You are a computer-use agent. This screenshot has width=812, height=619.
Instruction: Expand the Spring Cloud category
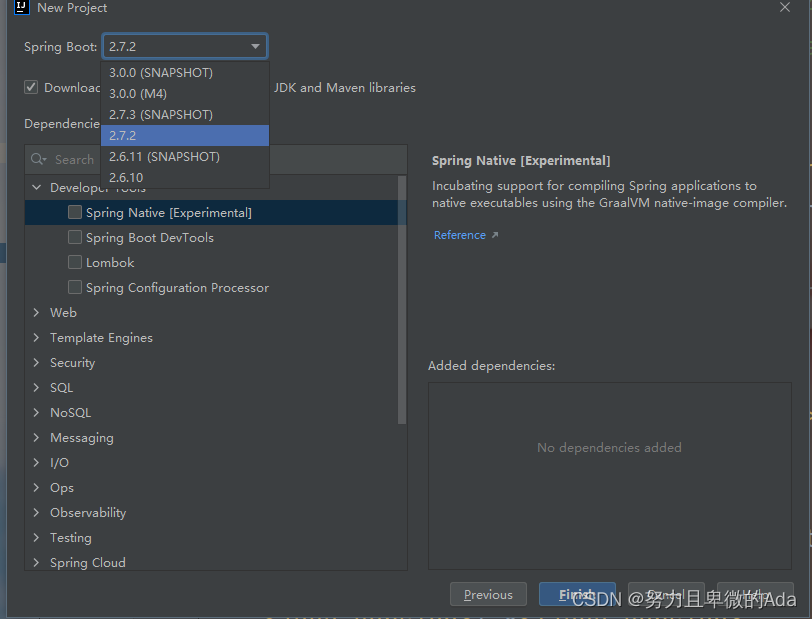coord(36,563)
